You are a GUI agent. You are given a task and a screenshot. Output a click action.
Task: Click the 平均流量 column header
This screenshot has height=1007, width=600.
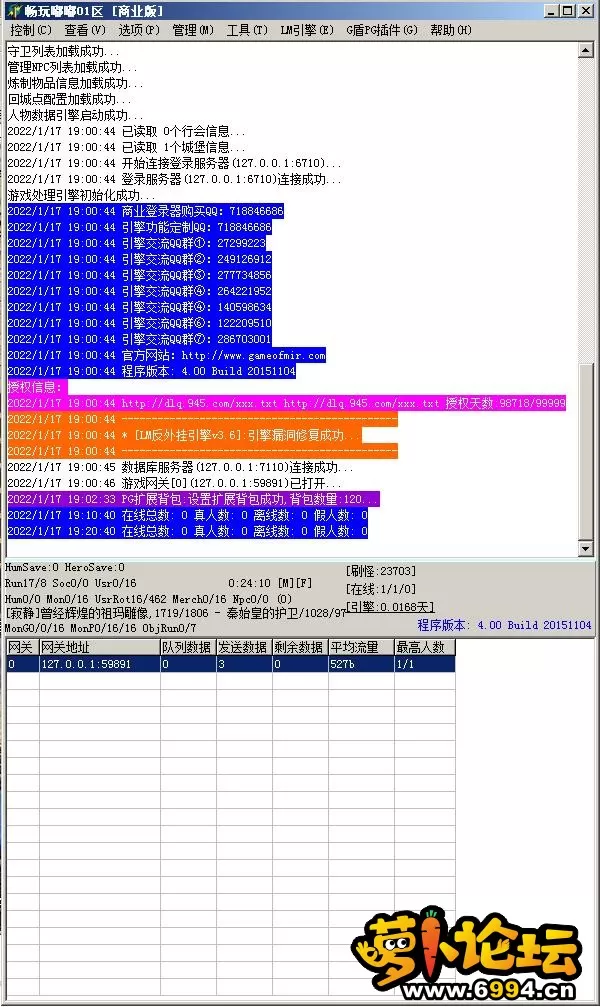tap(361, 647)
